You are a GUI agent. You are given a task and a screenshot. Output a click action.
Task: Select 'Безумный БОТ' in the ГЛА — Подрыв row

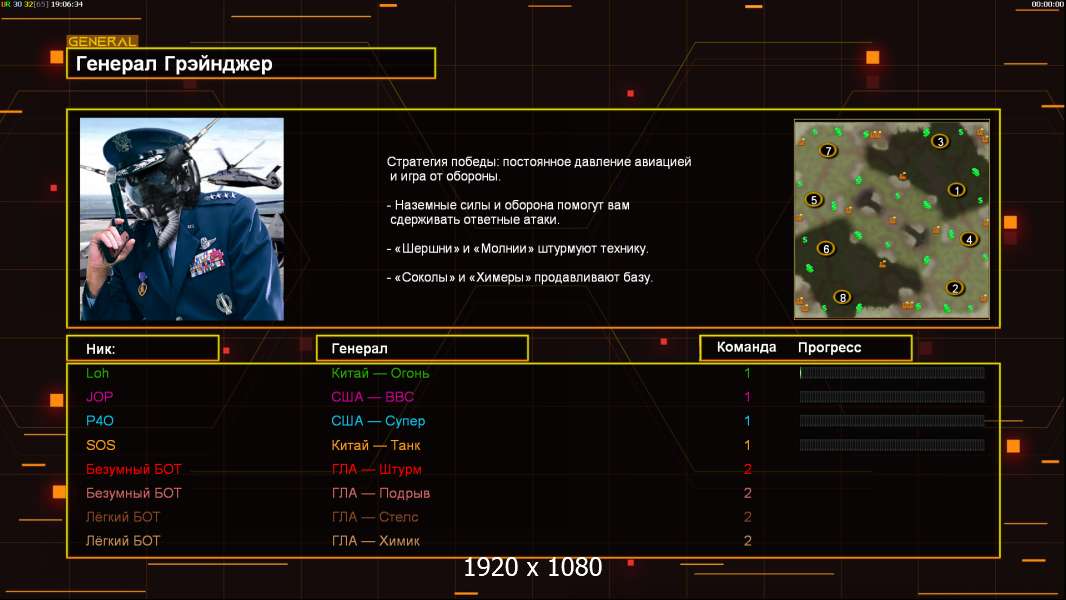(133, 493)
